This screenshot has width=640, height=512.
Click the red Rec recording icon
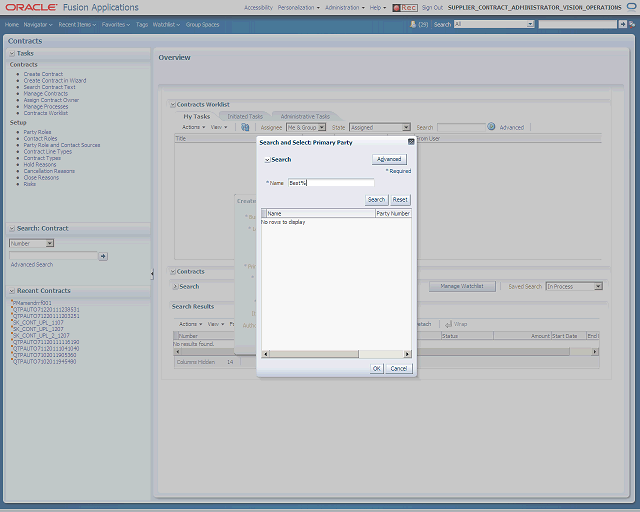click(405, 8)
